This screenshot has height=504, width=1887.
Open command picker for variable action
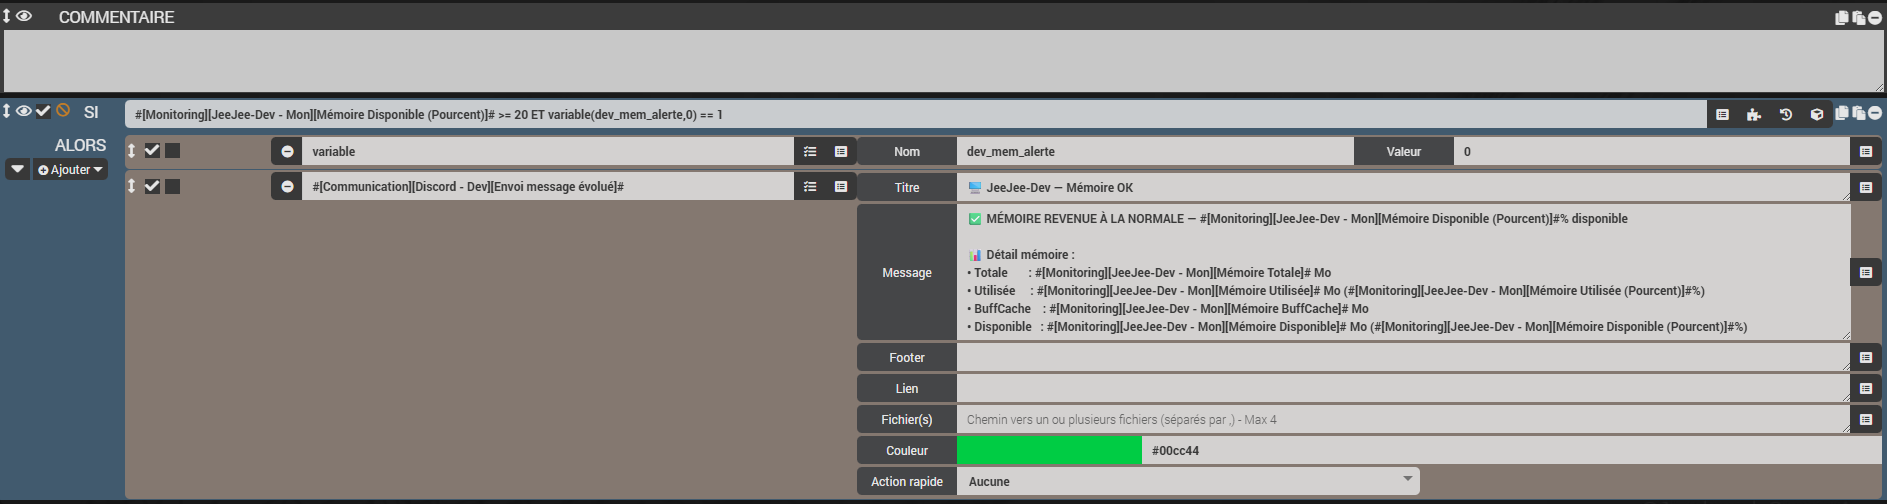coord(841,151)
